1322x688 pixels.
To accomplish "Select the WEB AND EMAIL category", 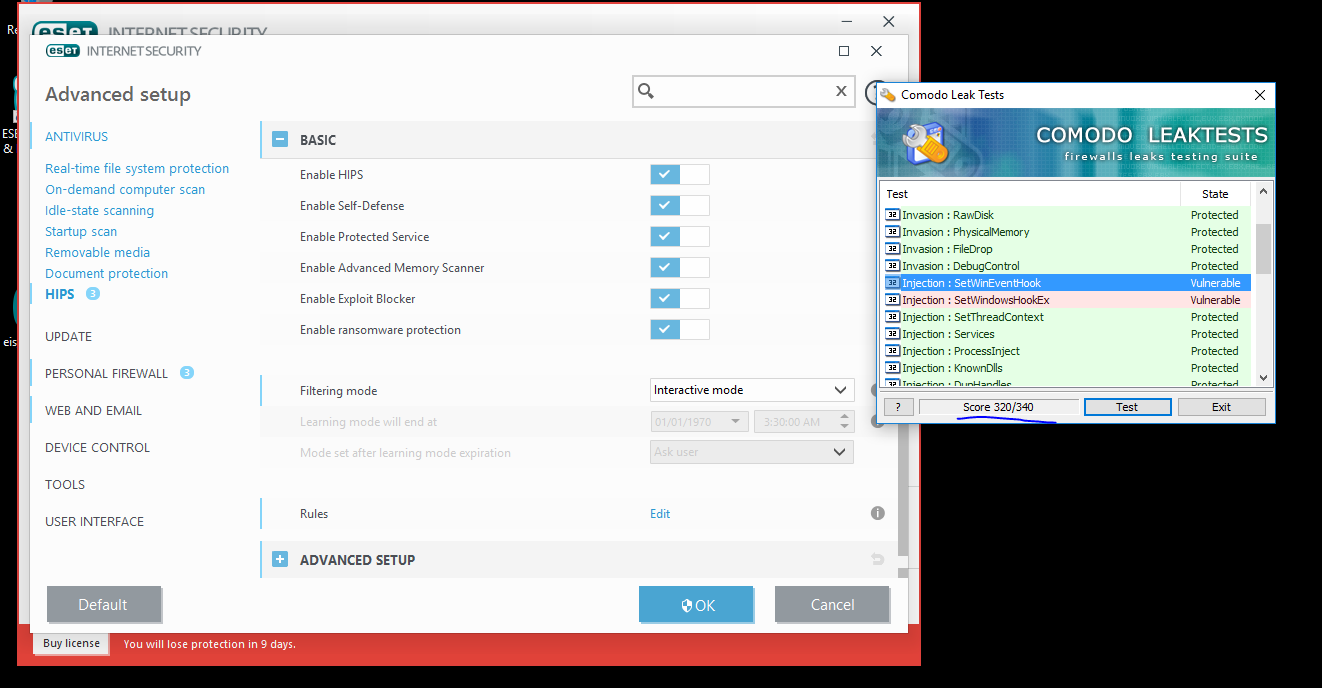I will tap(93, 410).
